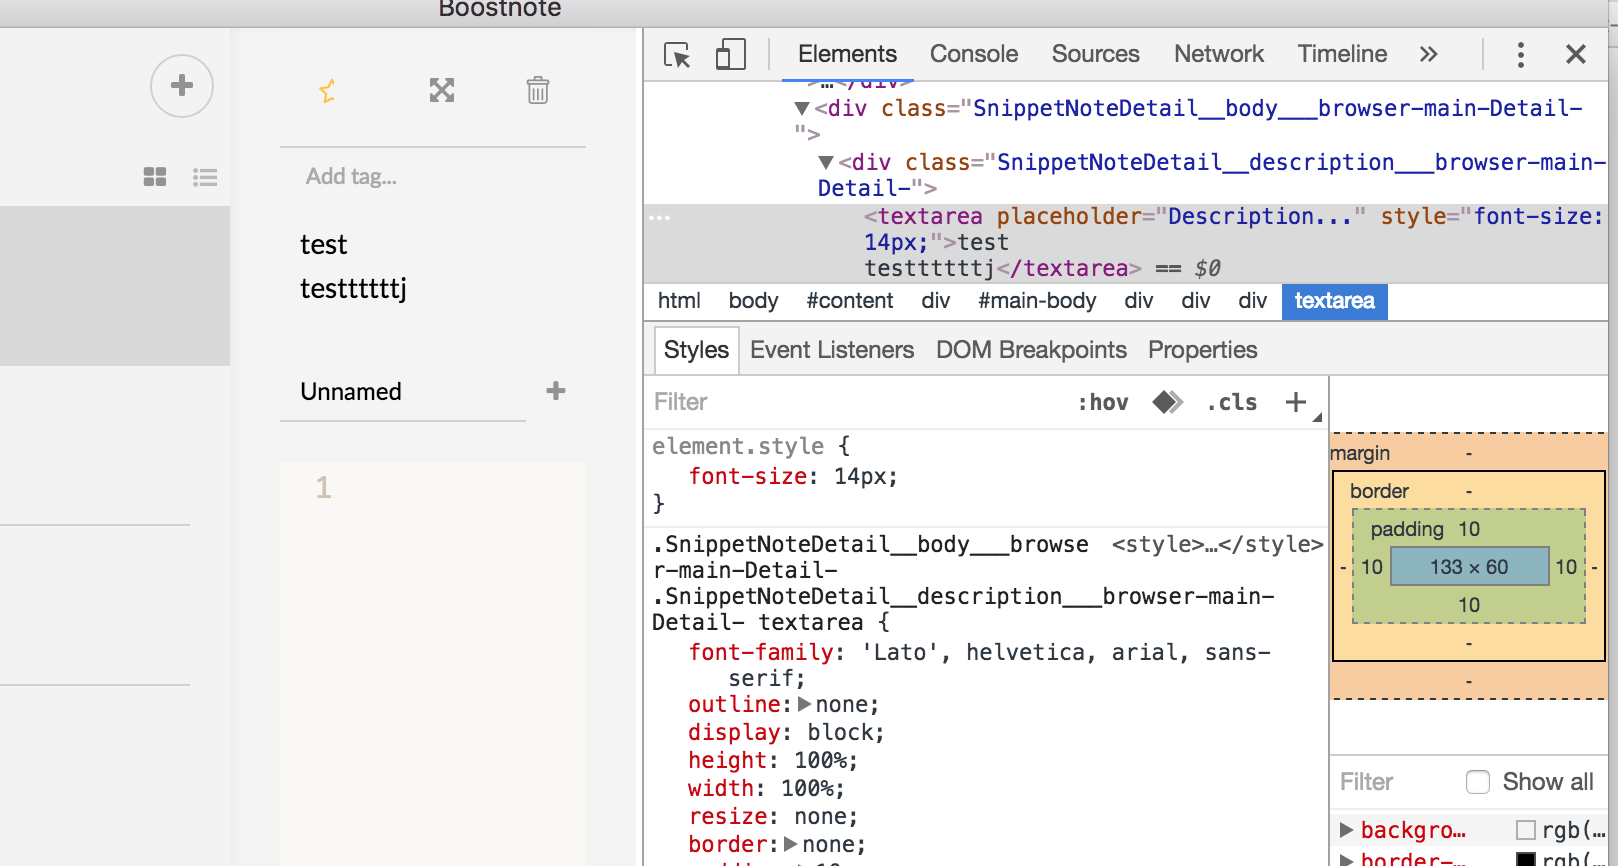
Task: Show more DevTools panels chevron
Action: (x=1428, y=54)
